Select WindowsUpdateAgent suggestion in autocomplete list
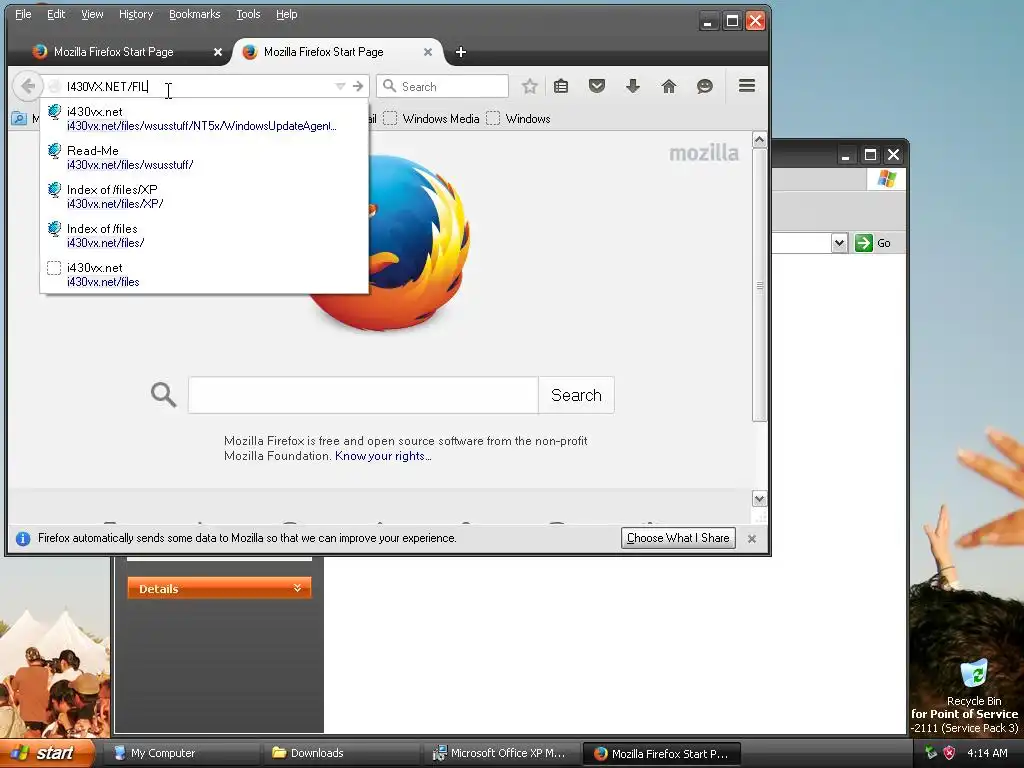Image resolution: width=1024 pixels, height=768 pixels. [x=204, y=118]
